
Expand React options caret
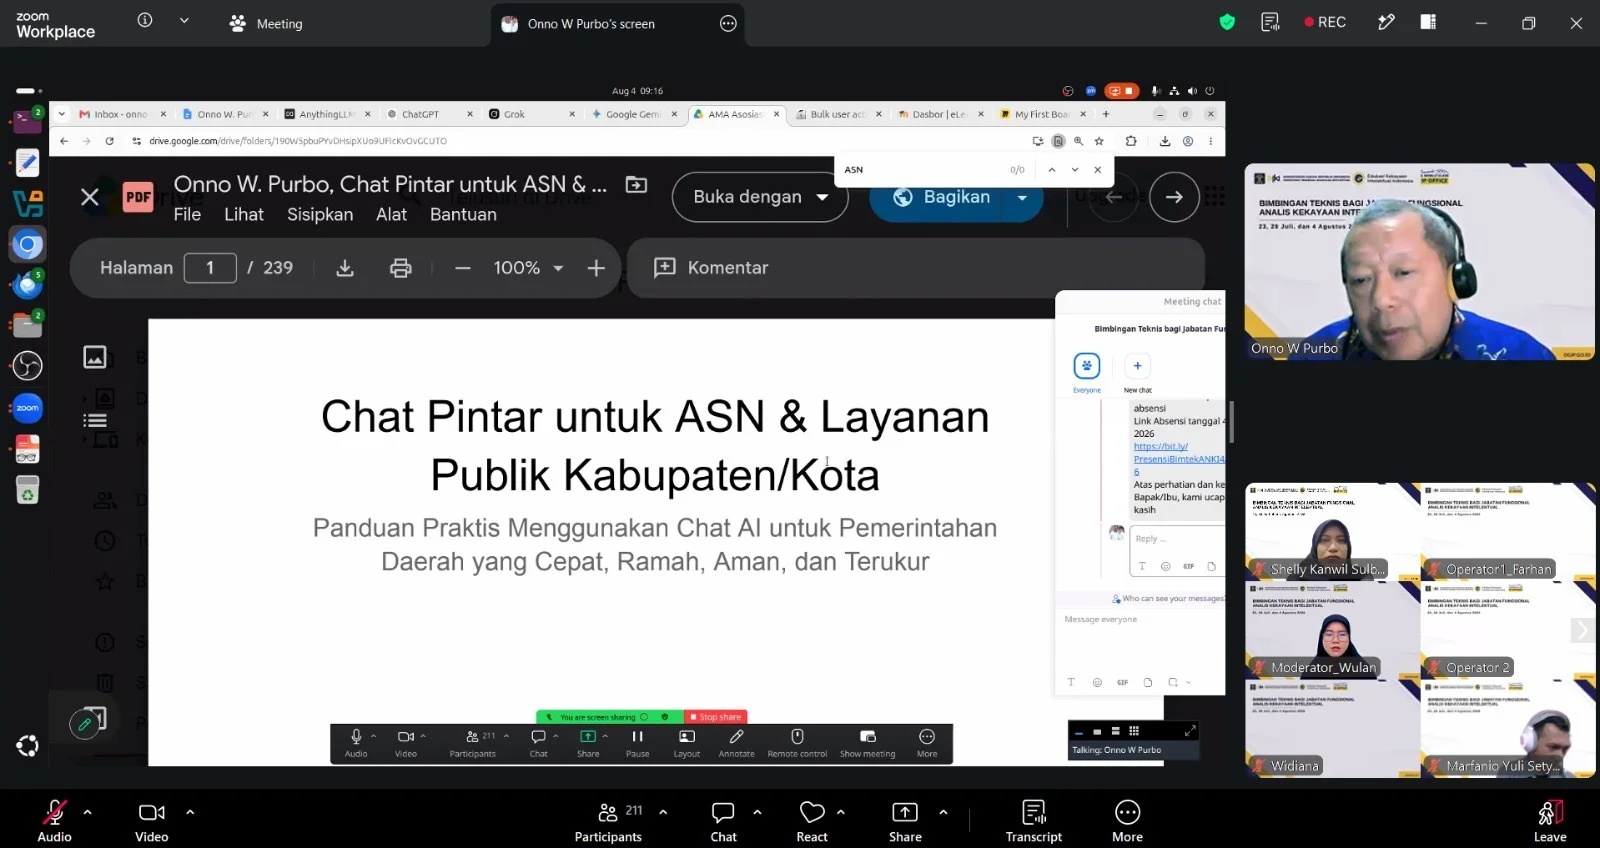pos(841,812)
